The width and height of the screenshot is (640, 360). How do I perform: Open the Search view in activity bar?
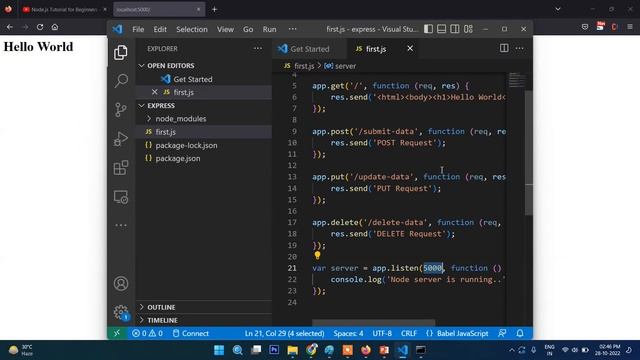click(x=121, y=81)
